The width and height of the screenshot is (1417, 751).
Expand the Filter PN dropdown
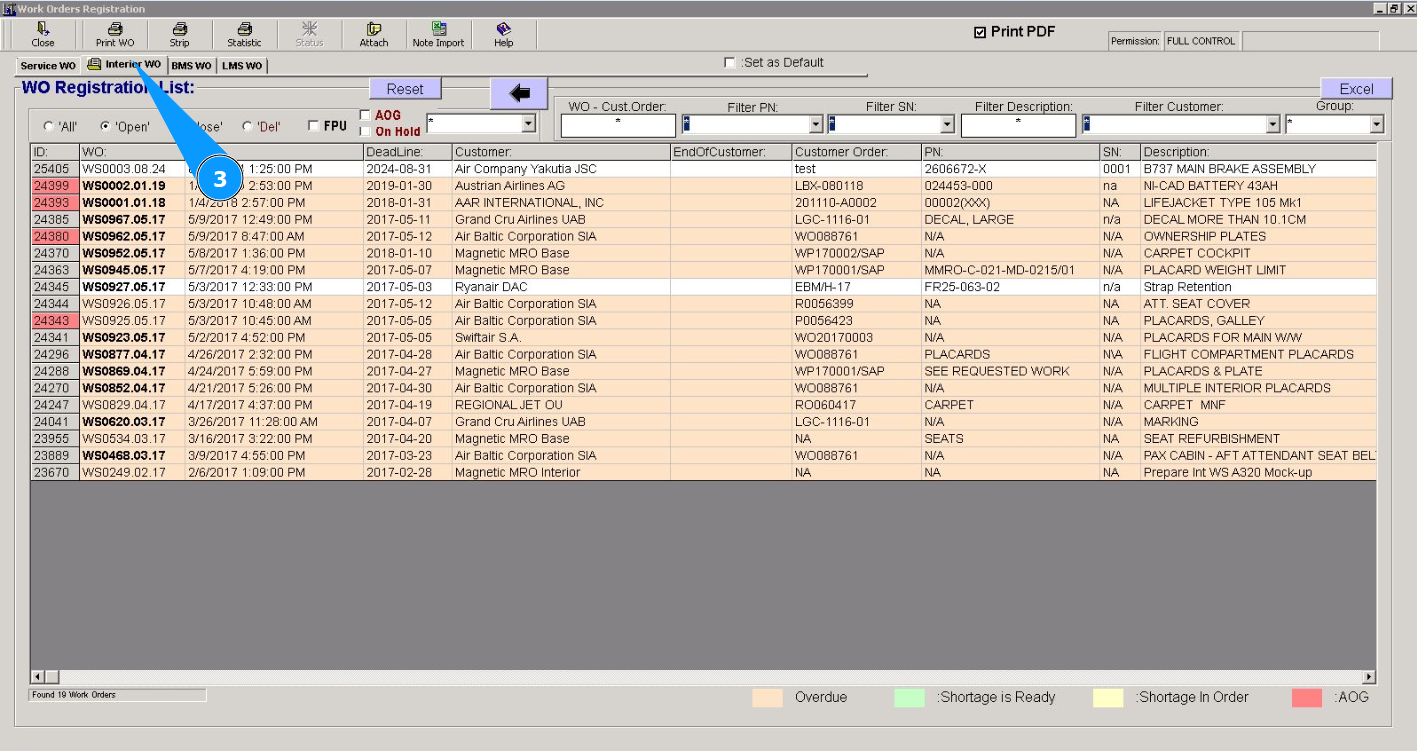(x=816, y=125)
